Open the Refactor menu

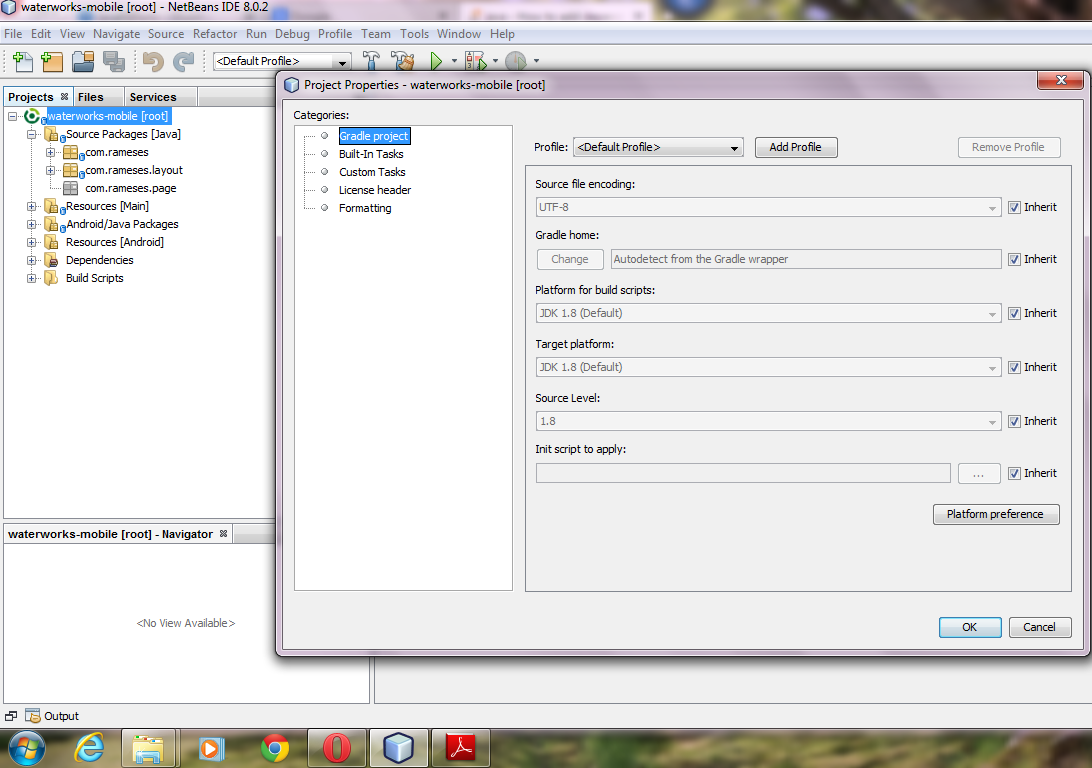(x=215, y=34)
